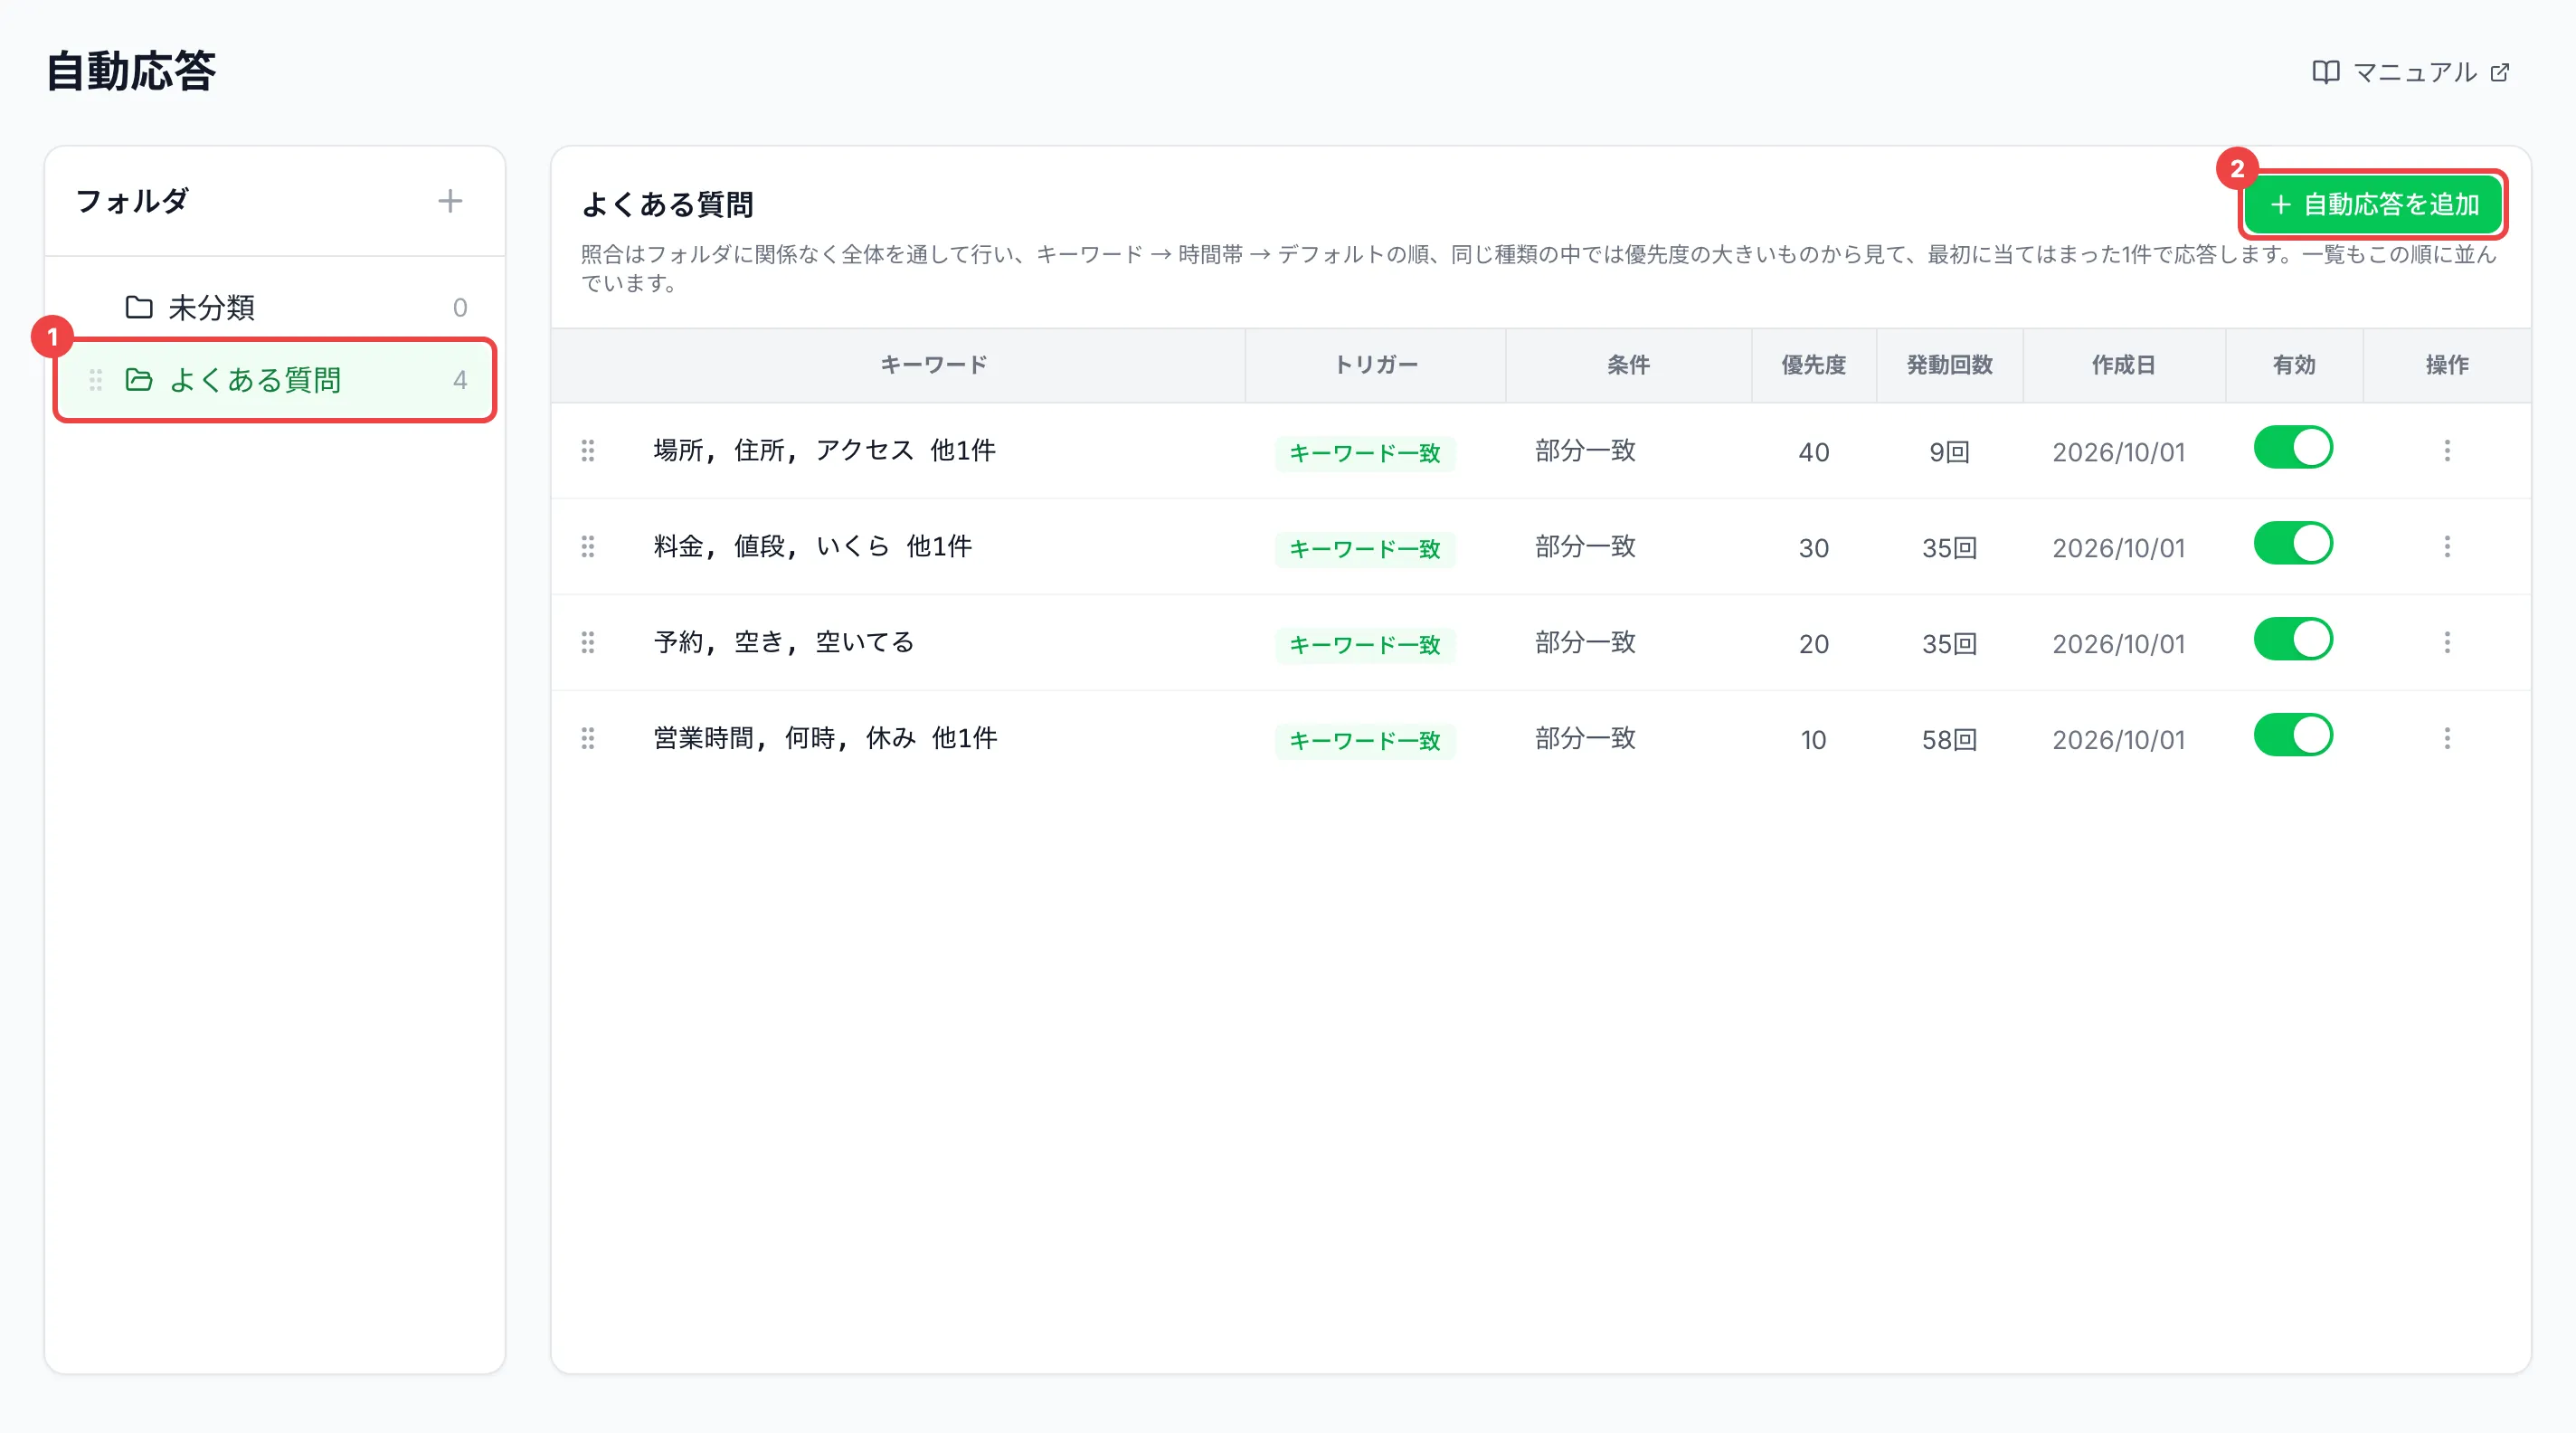Click the 58回 trigger count
This screenshot has width=2576, height=1433.
1949,740
